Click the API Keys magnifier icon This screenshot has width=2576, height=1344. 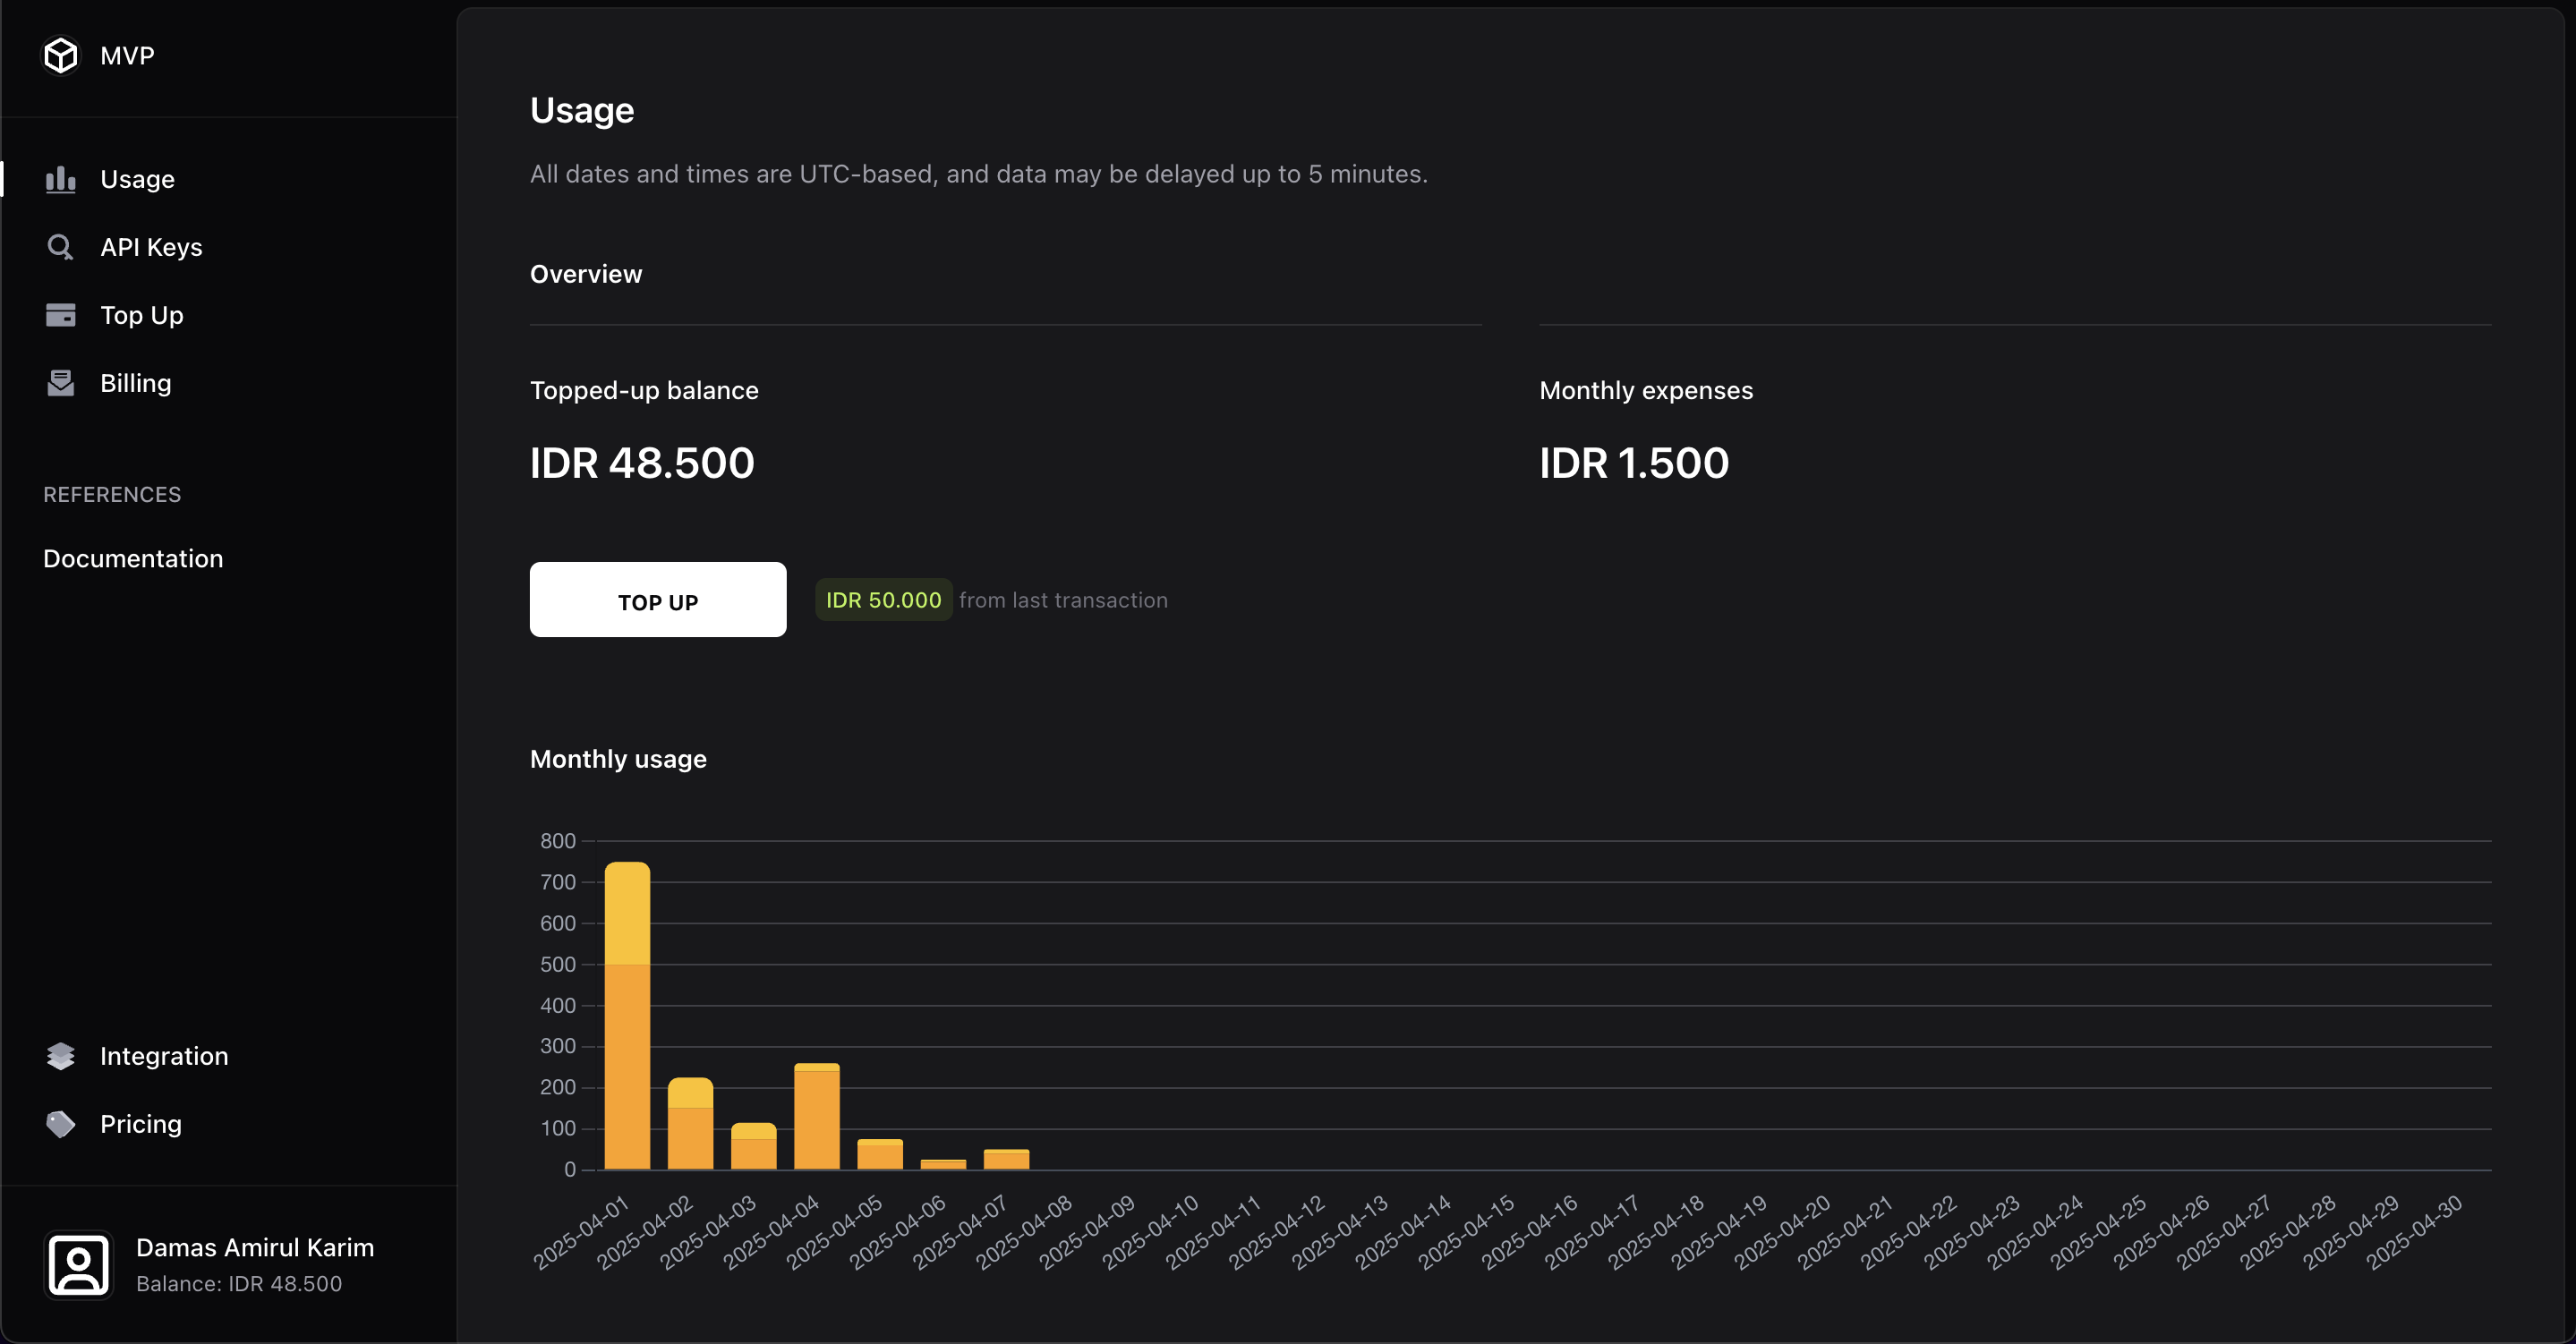click(60, 248)
